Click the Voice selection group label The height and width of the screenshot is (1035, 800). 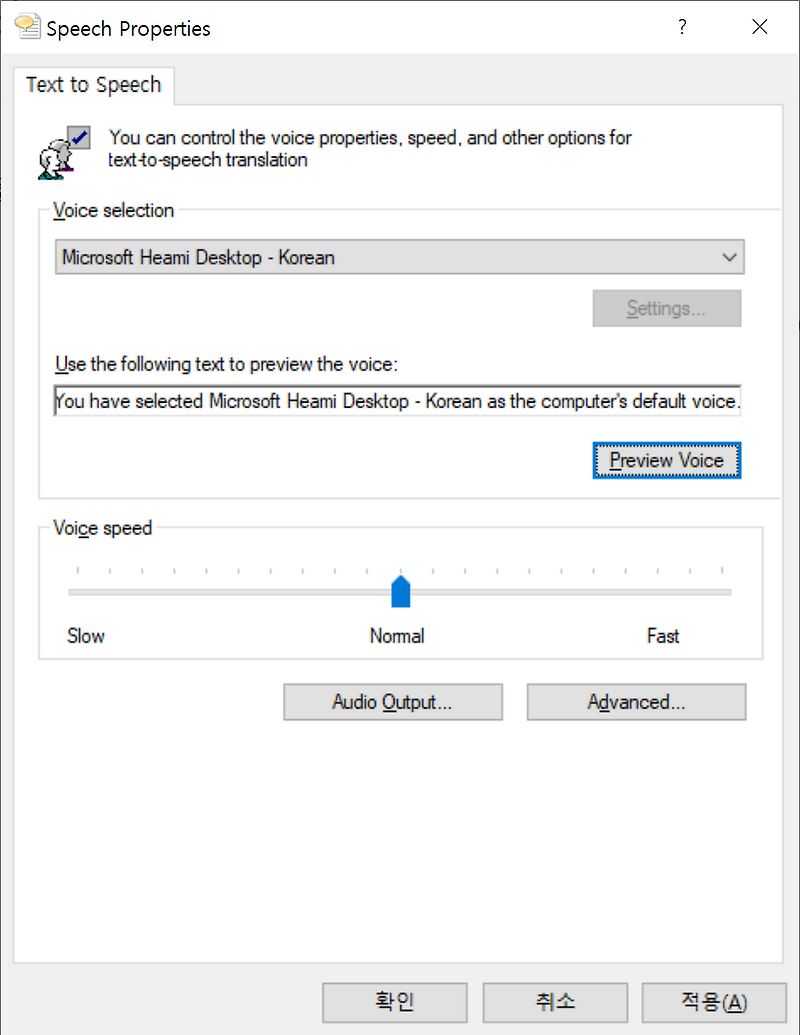coord(114,211)
